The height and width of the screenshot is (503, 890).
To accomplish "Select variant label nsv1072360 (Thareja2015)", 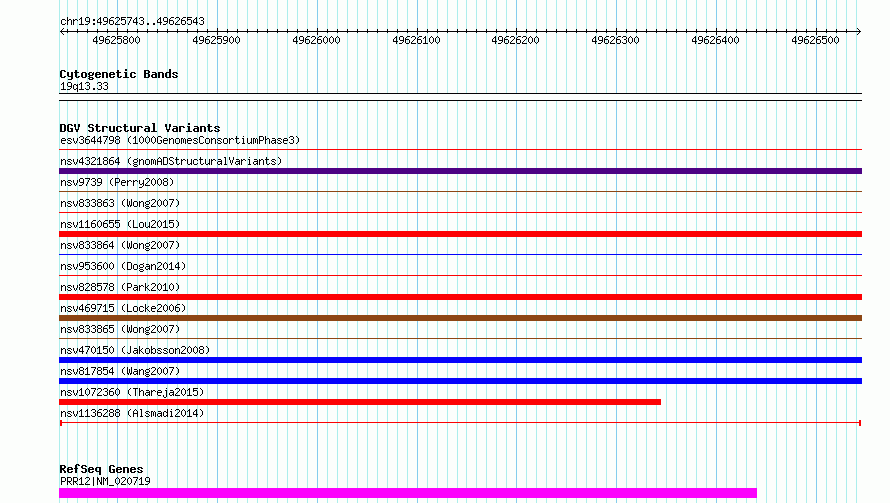I will click(132, 392).
